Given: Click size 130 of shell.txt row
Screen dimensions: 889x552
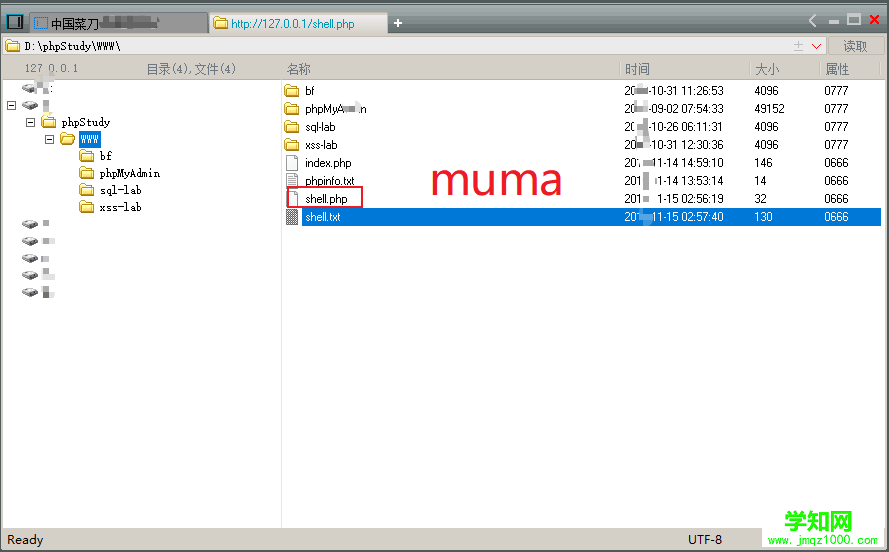Looking at the screenshot, I should click(763, 217).
